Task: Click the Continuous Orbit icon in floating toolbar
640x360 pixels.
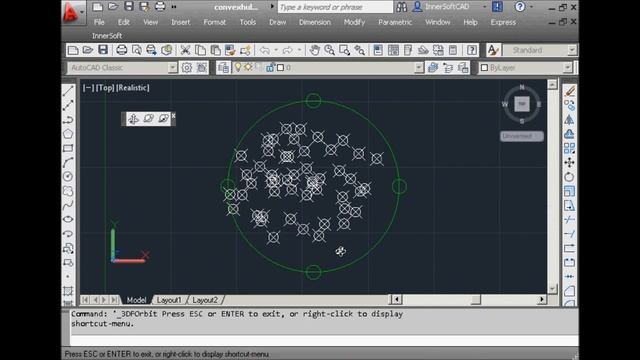Action: click(x=163, y=119)
